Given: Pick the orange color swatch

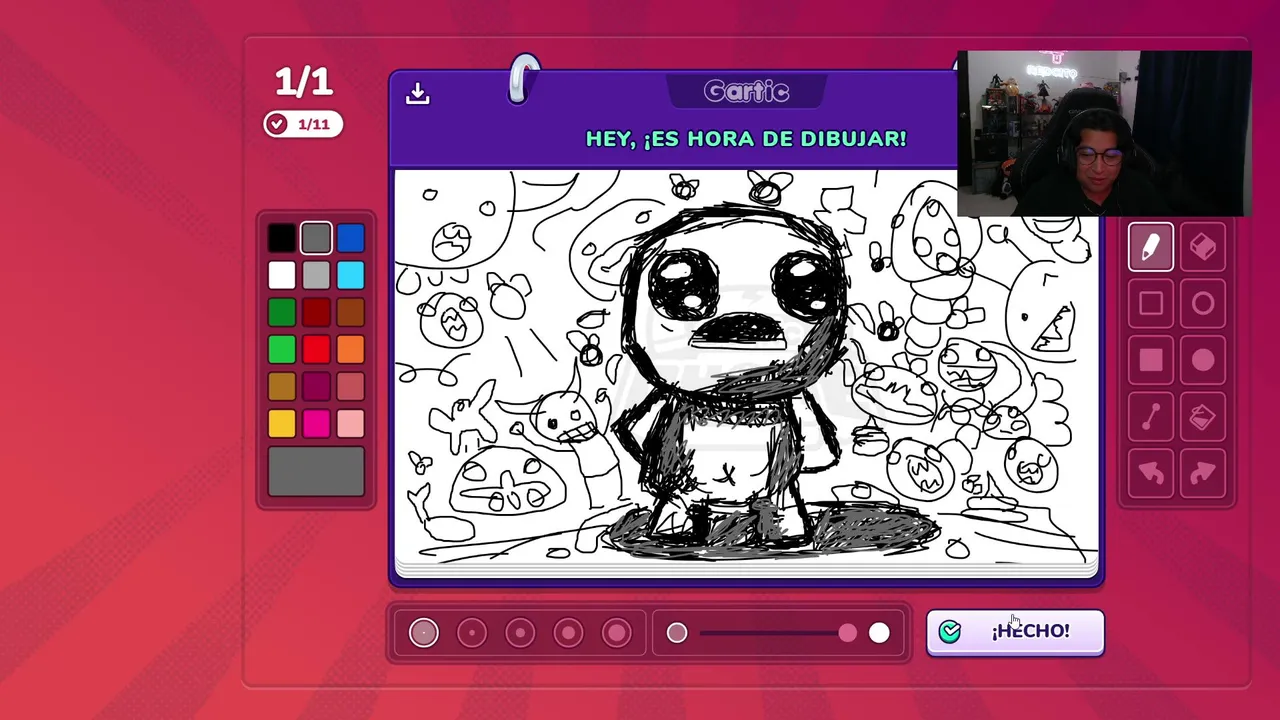Looking at the screenshot, I should [350, 350].
